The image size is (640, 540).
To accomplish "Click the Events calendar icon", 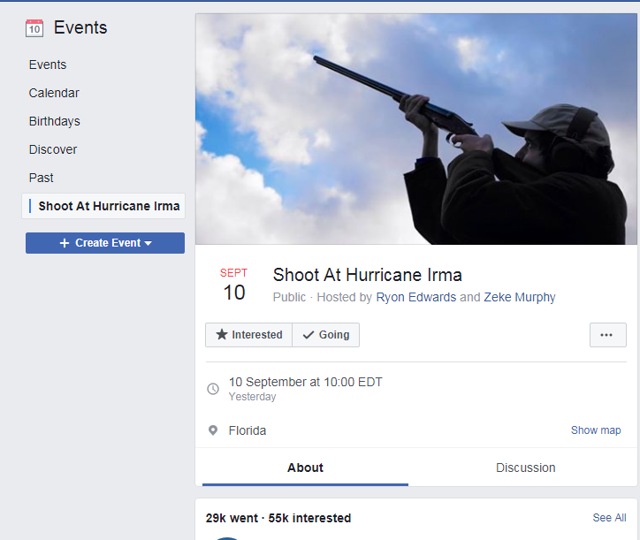I will (34, 28).
